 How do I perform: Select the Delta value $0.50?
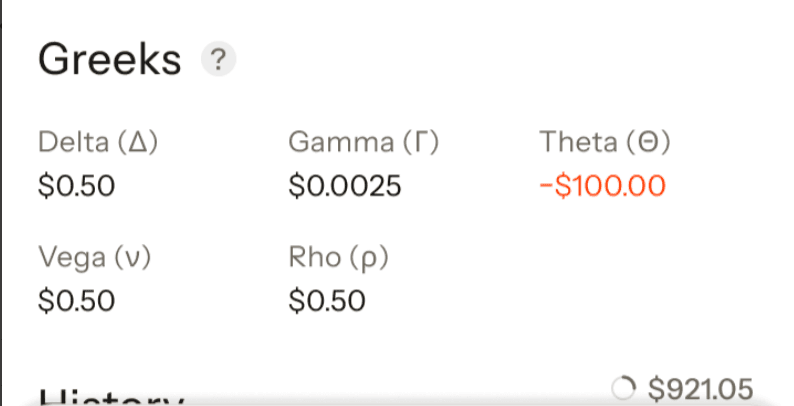76,186
